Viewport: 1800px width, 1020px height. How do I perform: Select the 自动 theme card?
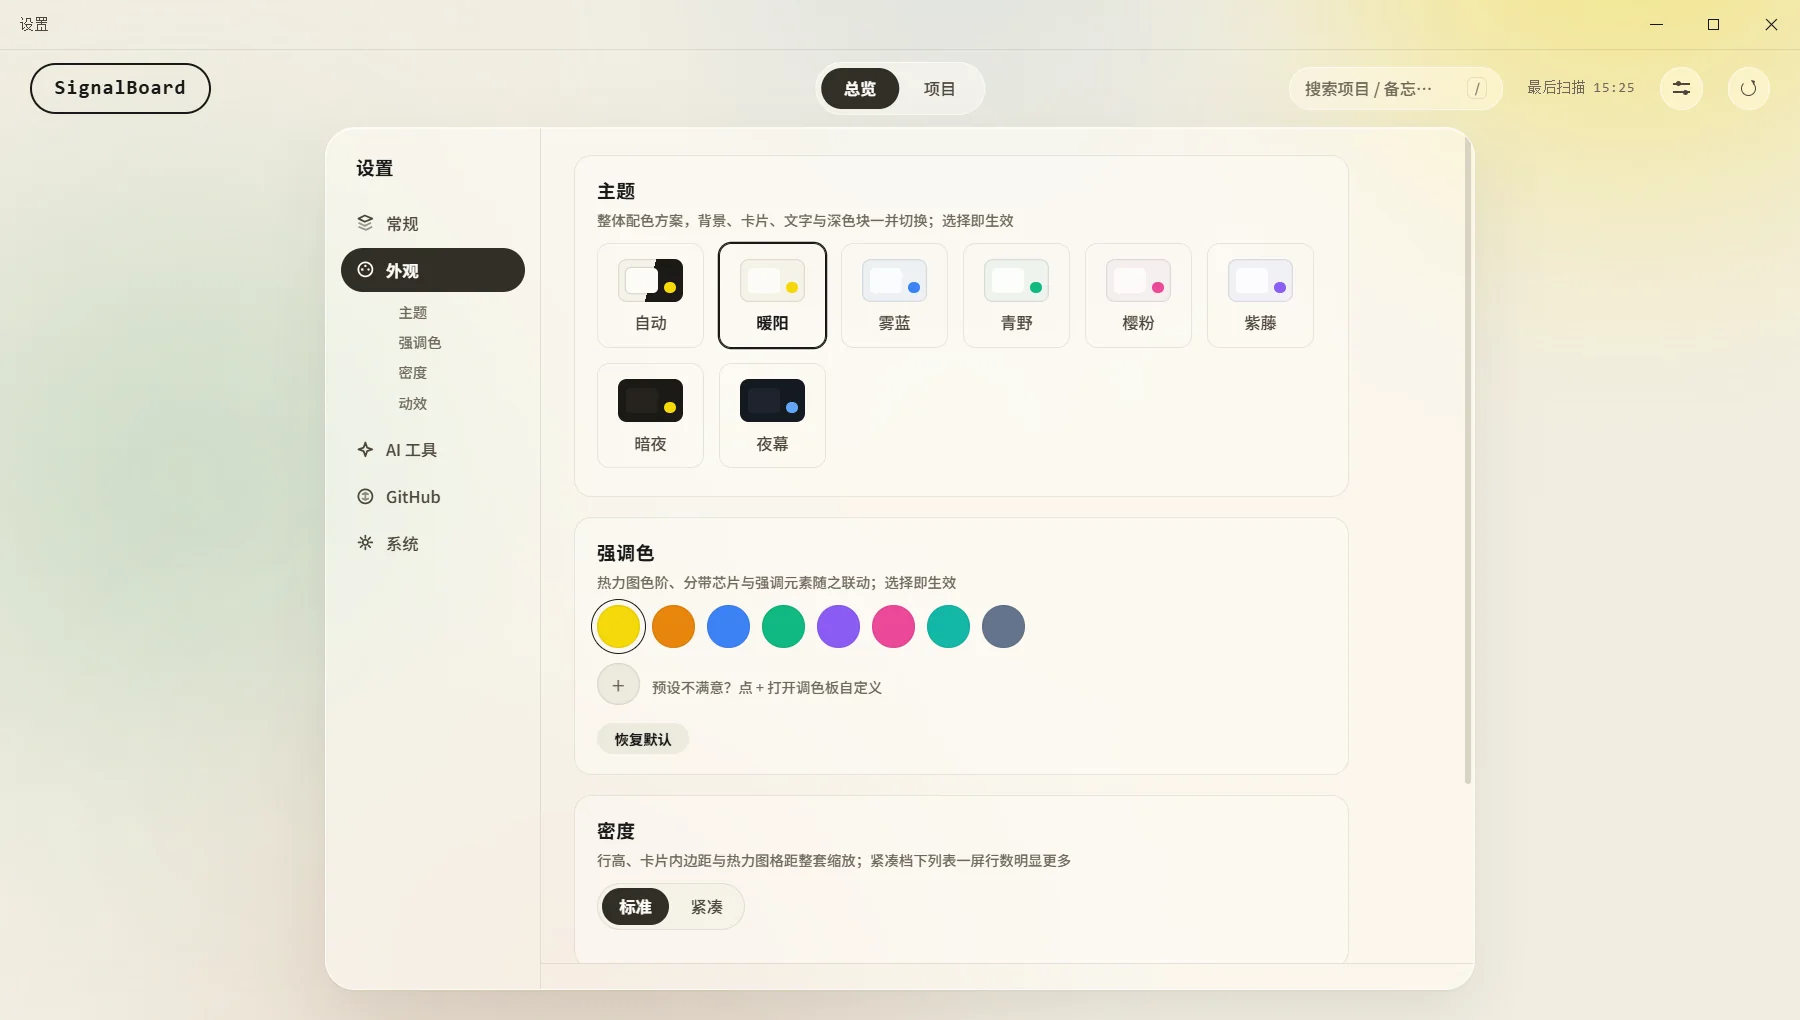pyautogui.click(x=651, y=295)
